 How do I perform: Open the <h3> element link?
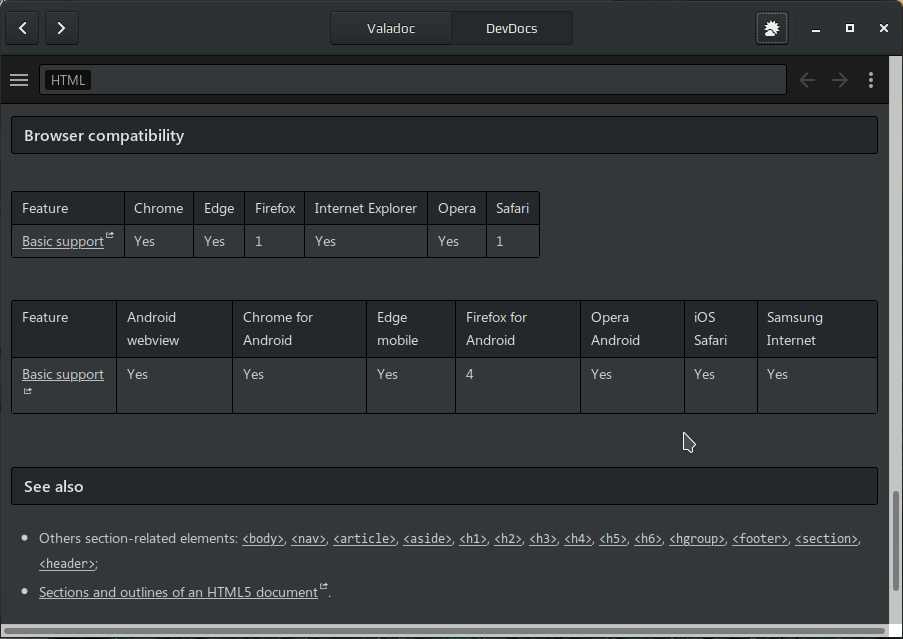point(543,539)
